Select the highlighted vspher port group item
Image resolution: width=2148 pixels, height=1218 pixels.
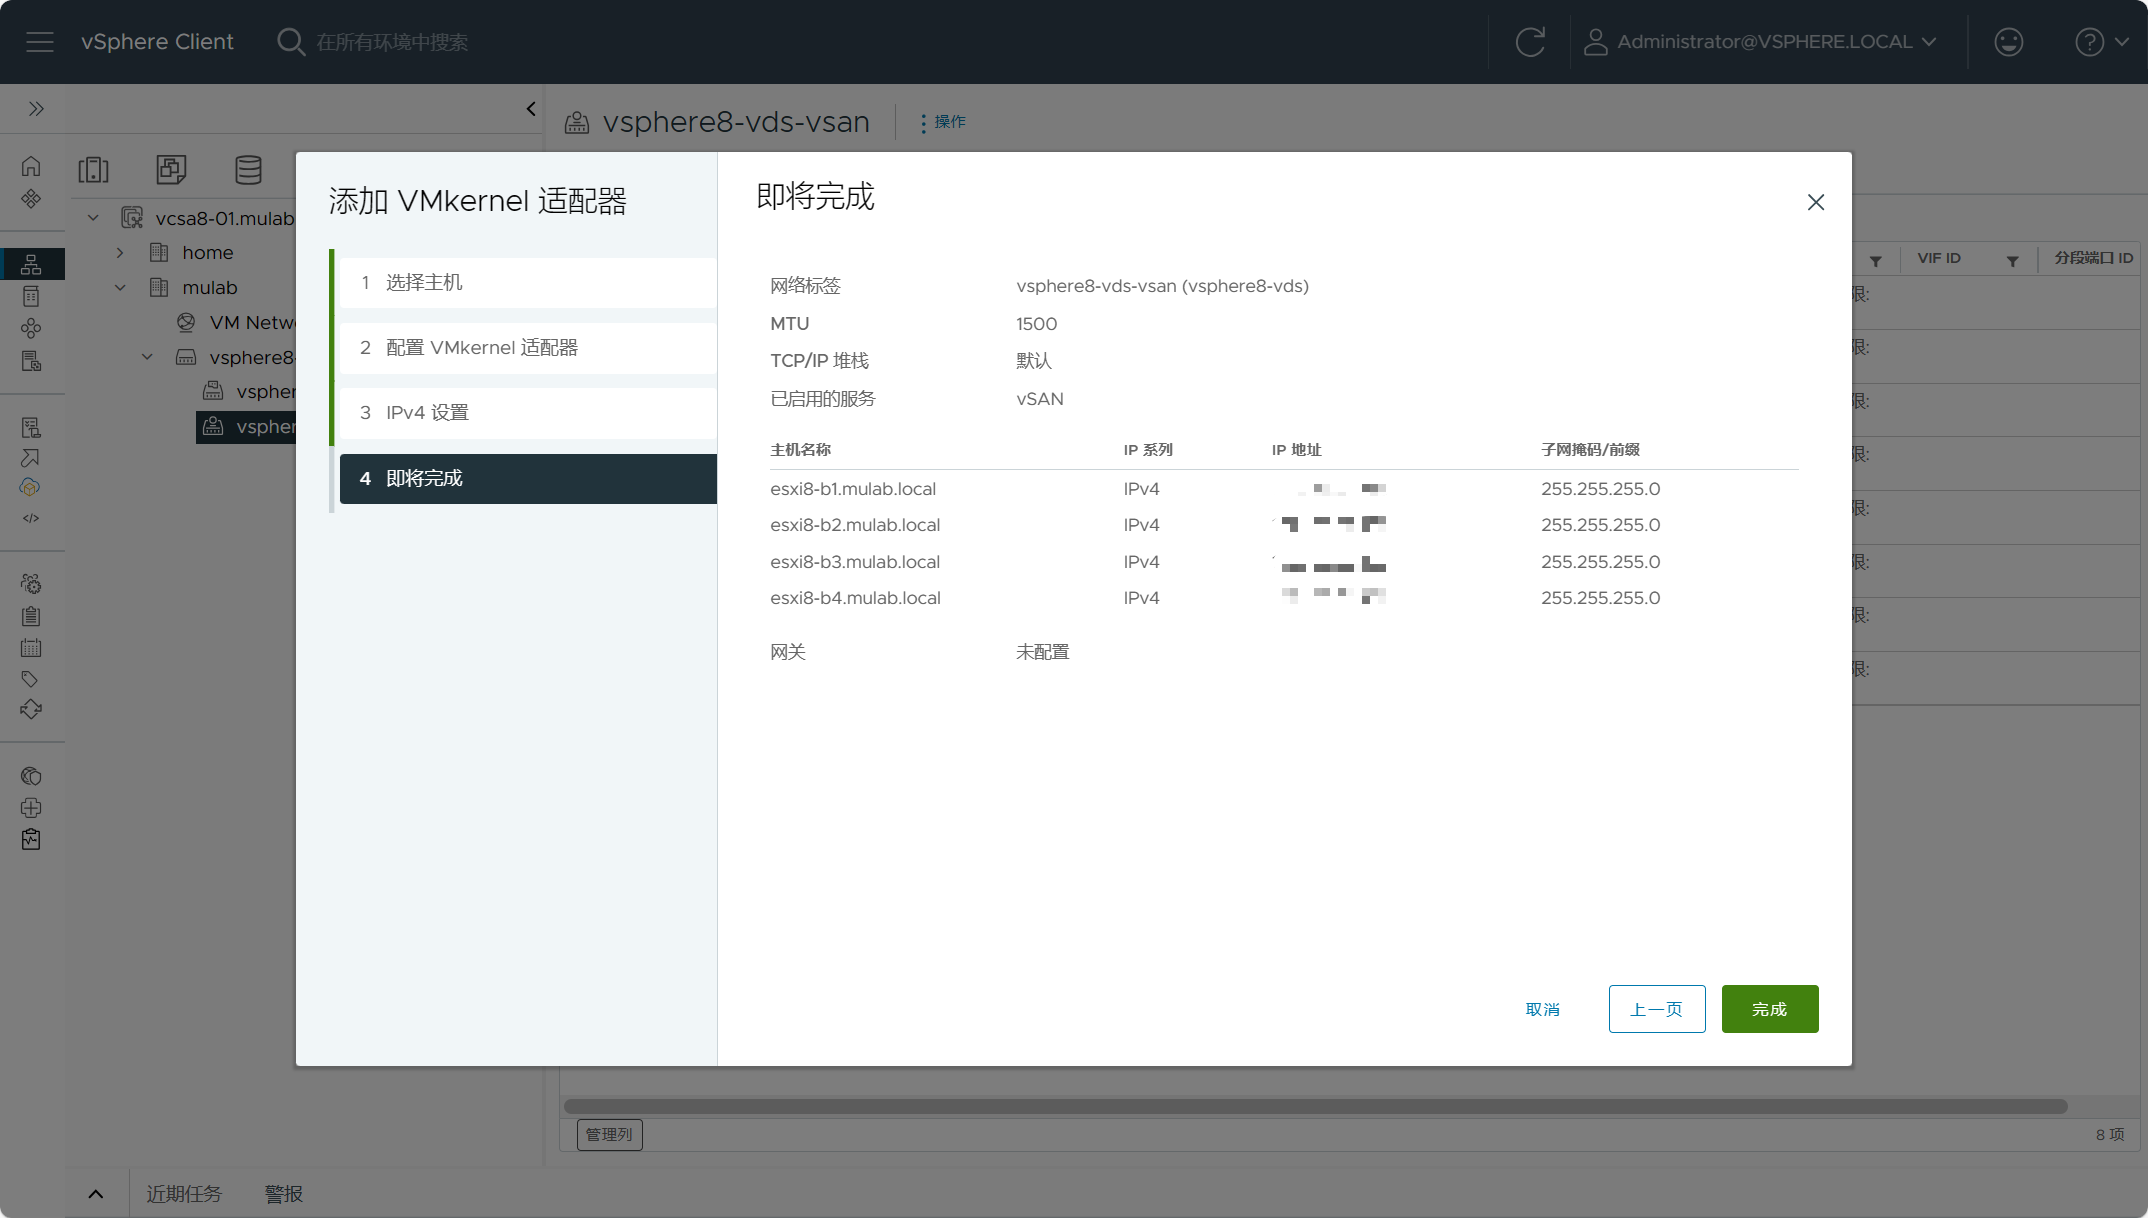(246, 426)
